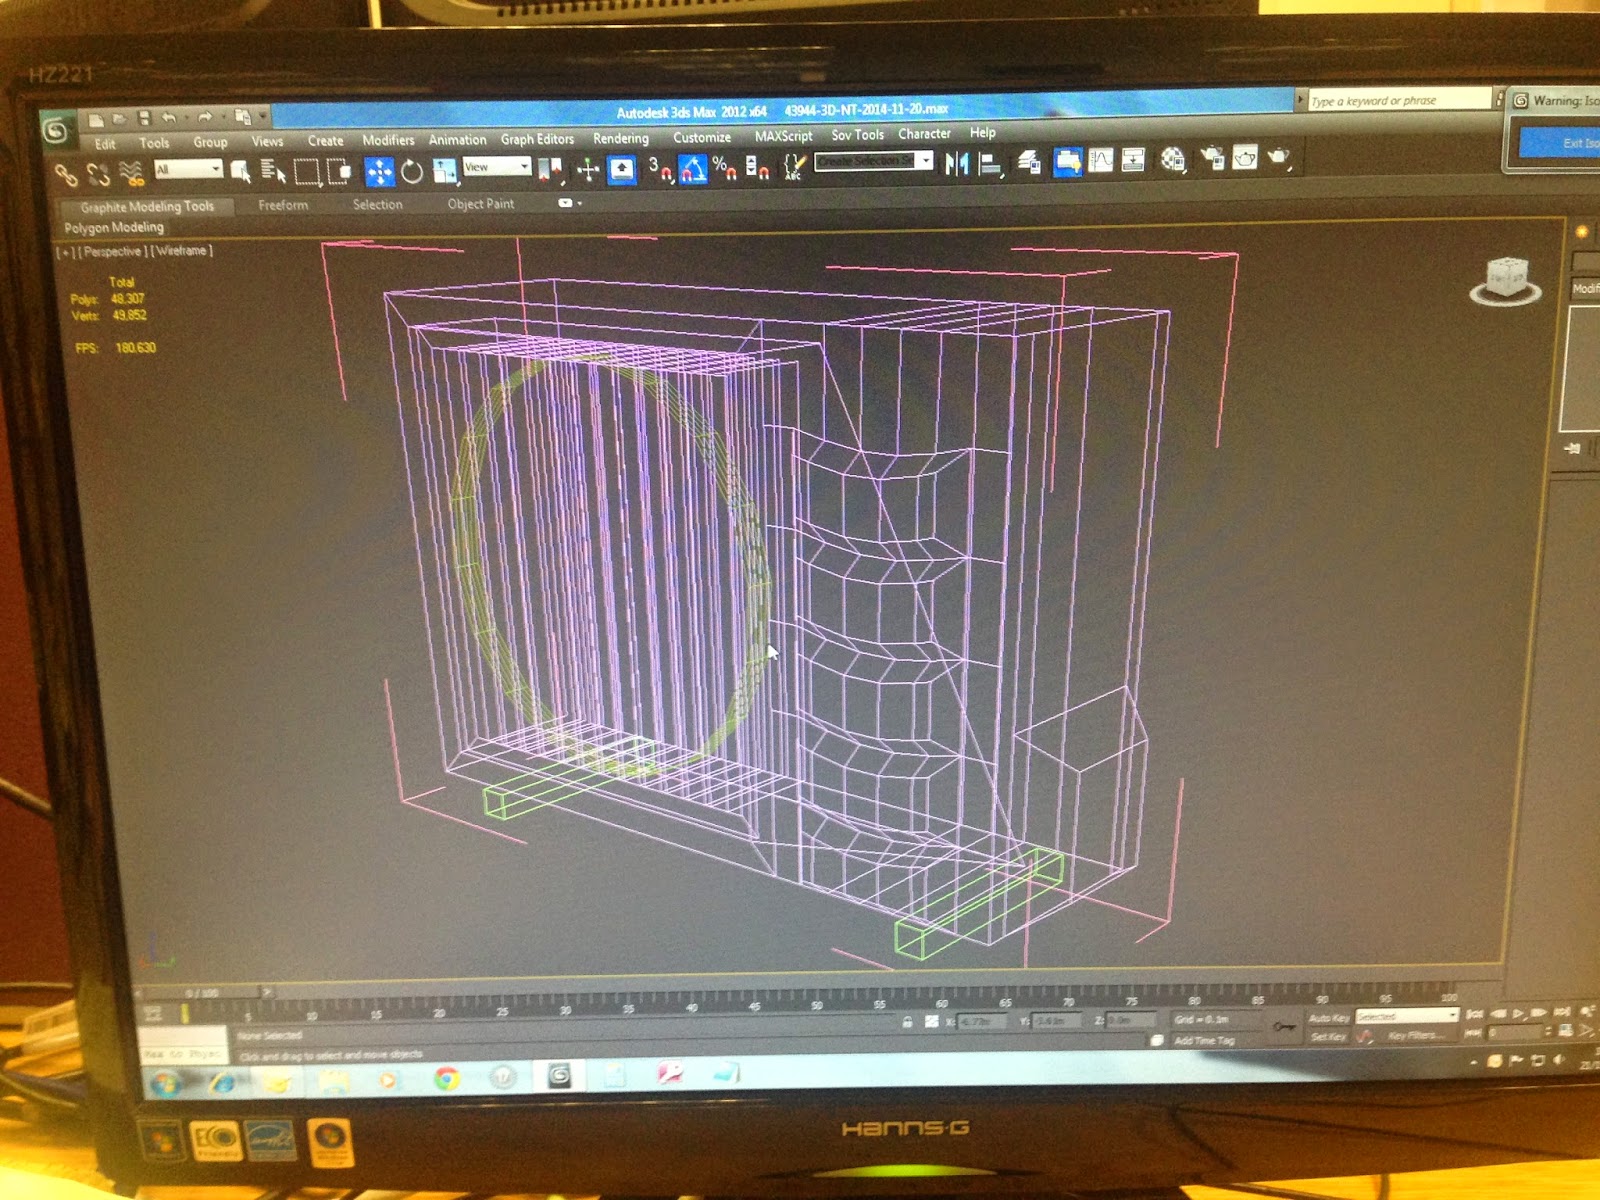Click the Auto Key button
The width and height of the screenshot is (1600, 1200).
pyautogui.click(x=1328, y=1018)
